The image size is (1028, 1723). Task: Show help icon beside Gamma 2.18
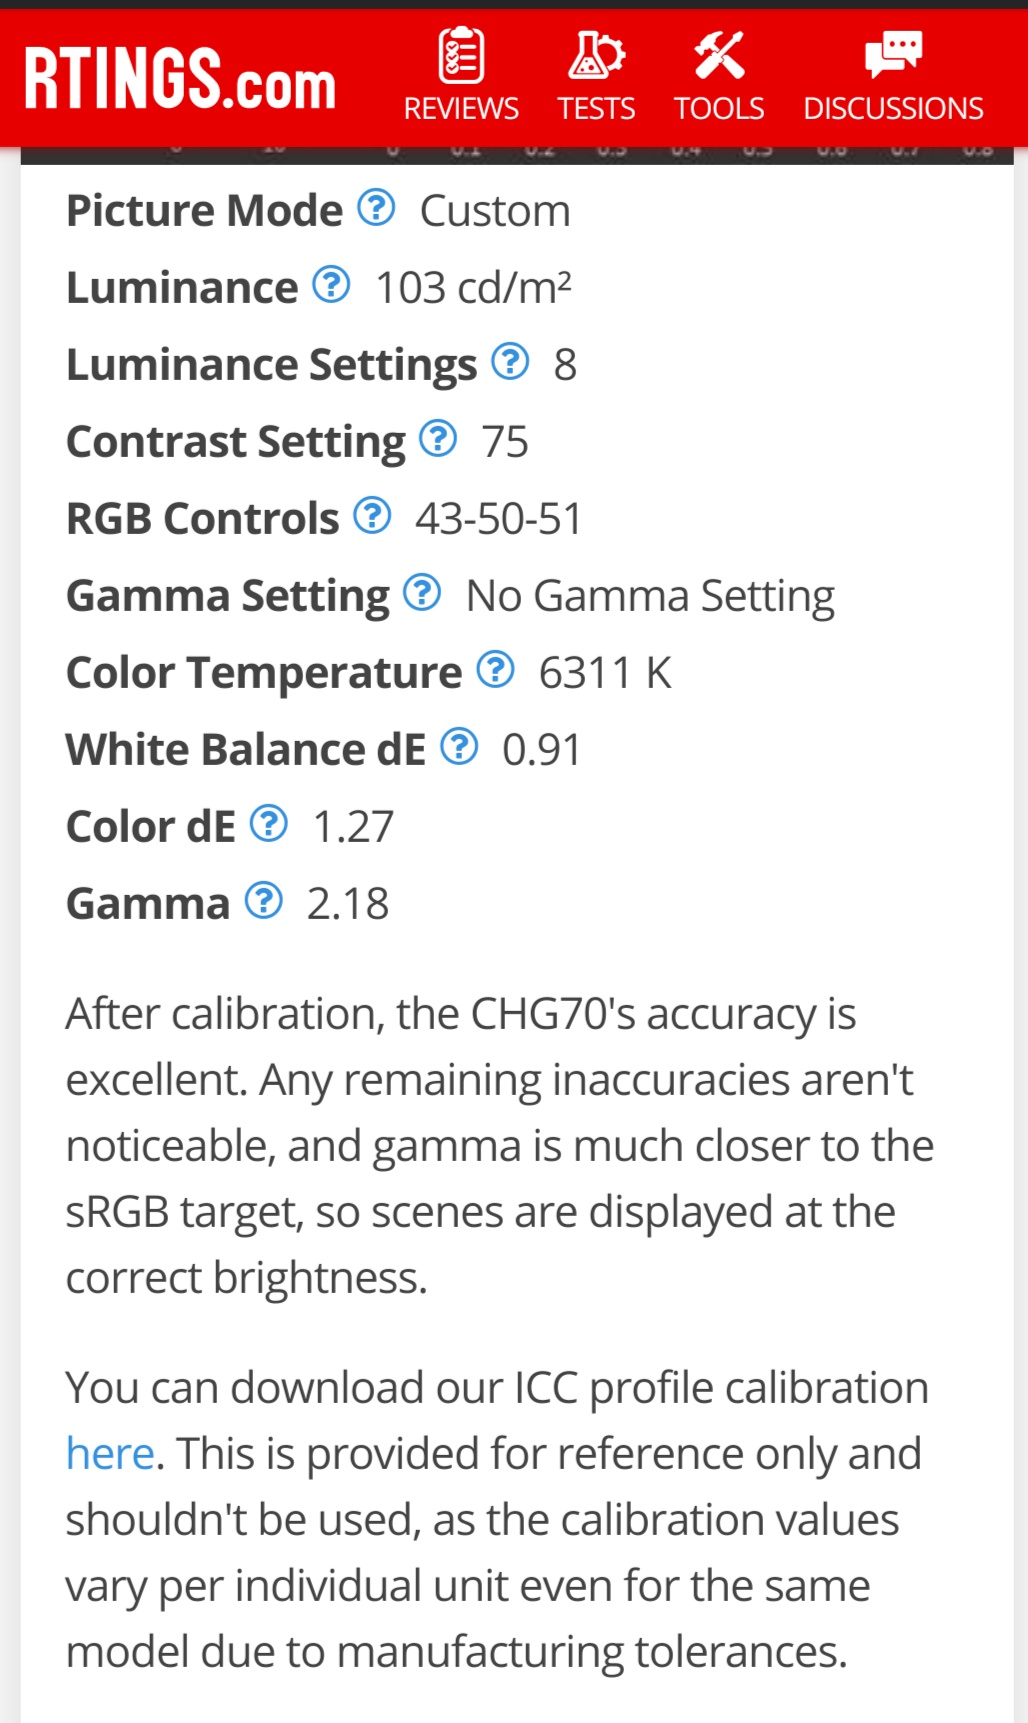pos(264,901)
